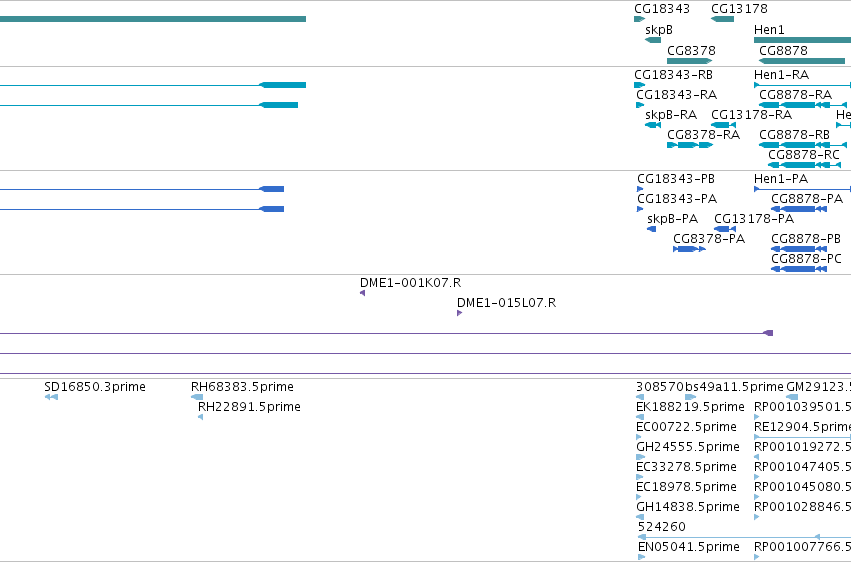Select the RP001028846.5 EST label
Screen dimensions: 851x562
click(x=802, y=507)
